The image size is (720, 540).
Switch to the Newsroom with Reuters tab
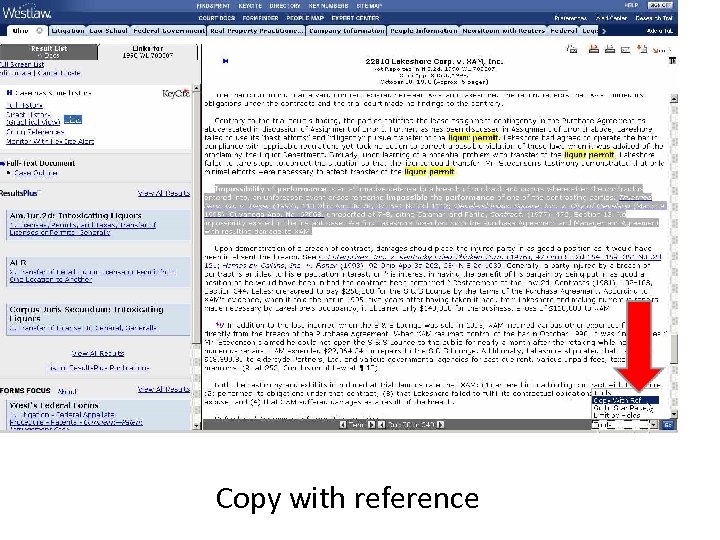503,31
